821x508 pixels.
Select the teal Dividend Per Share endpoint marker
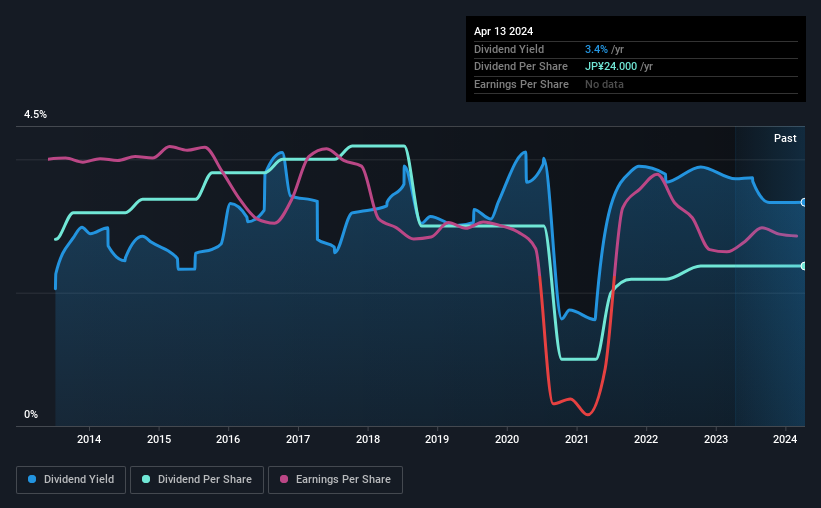click(x=804, y=266)
